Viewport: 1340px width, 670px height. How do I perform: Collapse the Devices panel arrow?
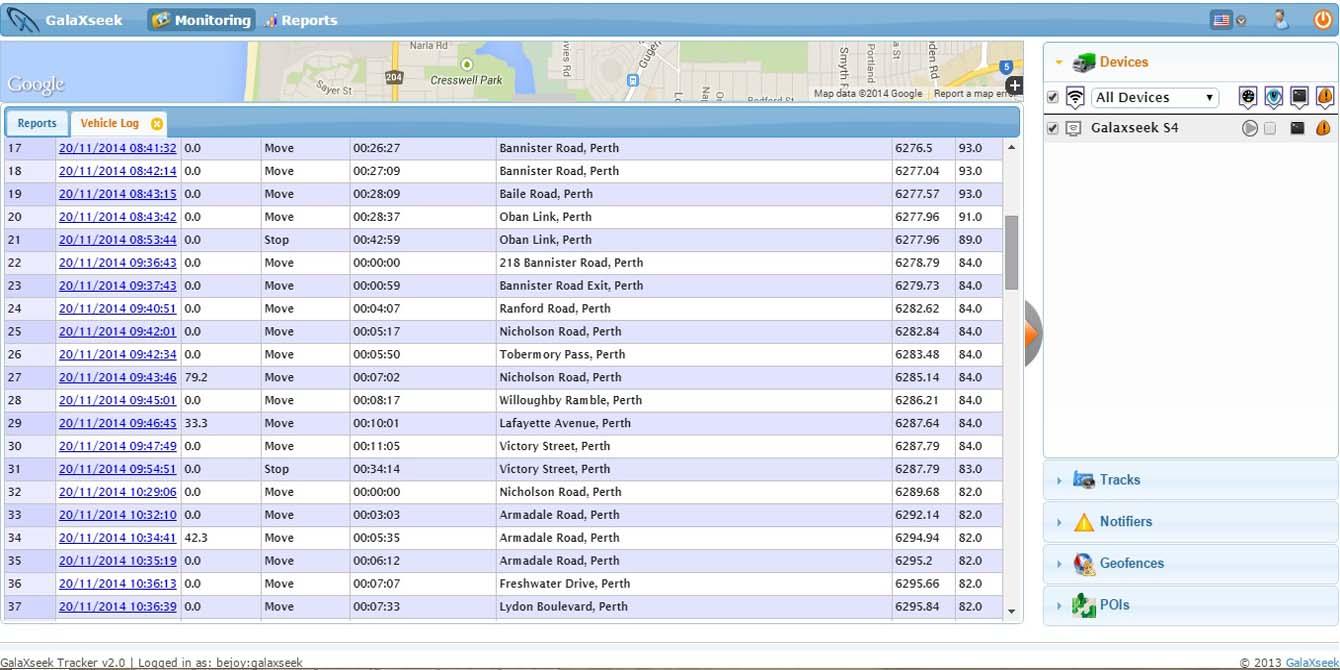pos(1059,63)
